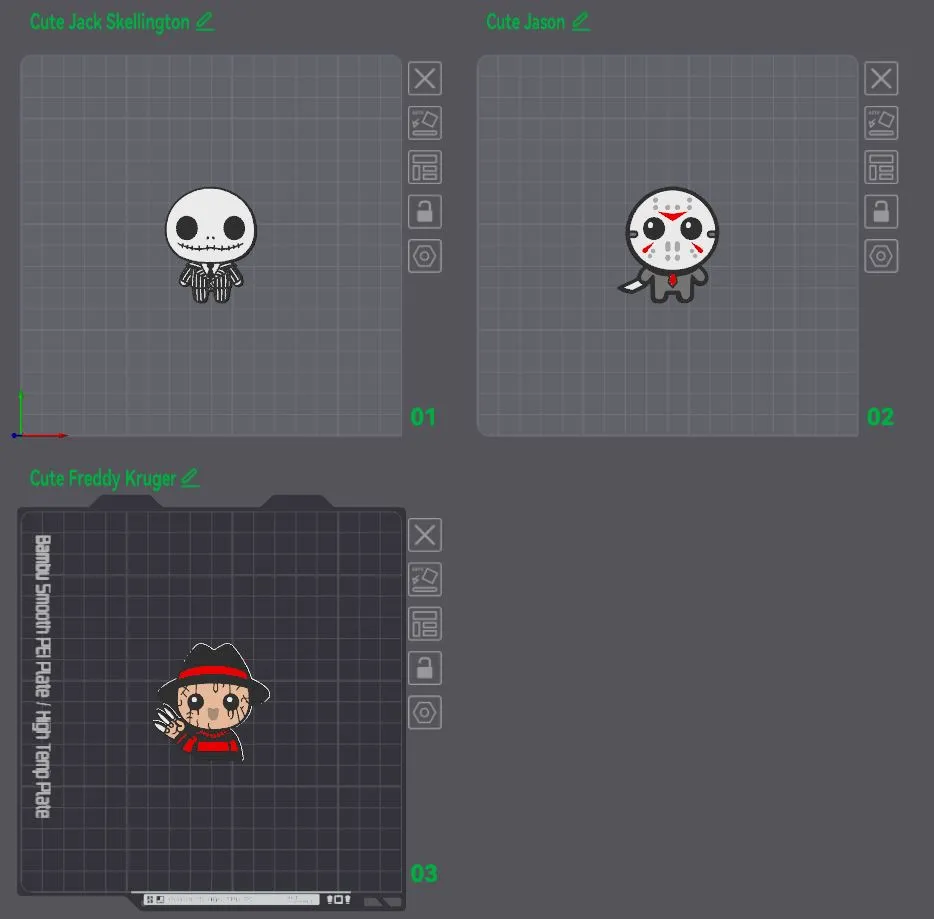Open plate settings for Cute Freddy Kruger
The image size is (934, 919).
tap(424, 712)
